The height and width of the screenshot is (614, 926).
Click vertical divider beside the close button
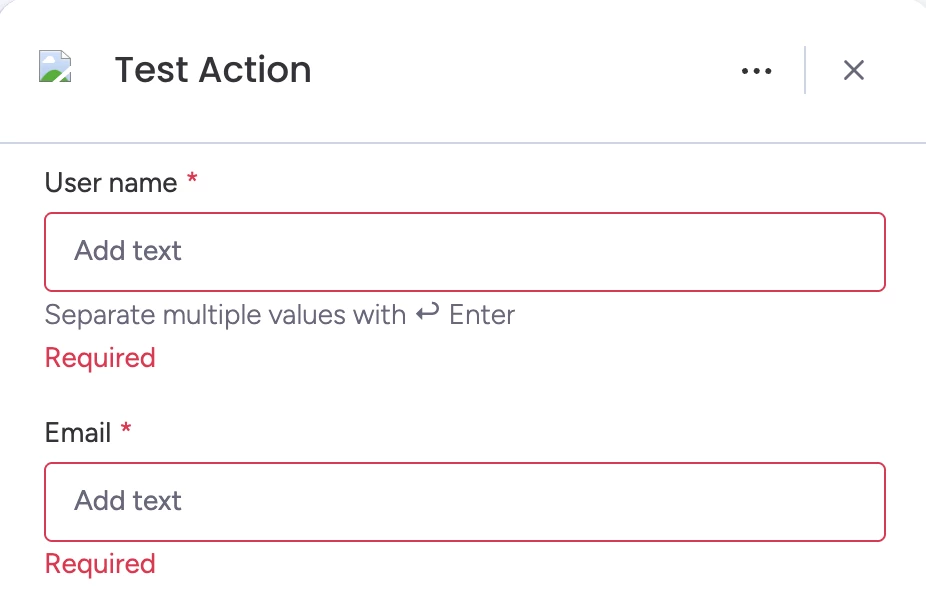(805, 70)
